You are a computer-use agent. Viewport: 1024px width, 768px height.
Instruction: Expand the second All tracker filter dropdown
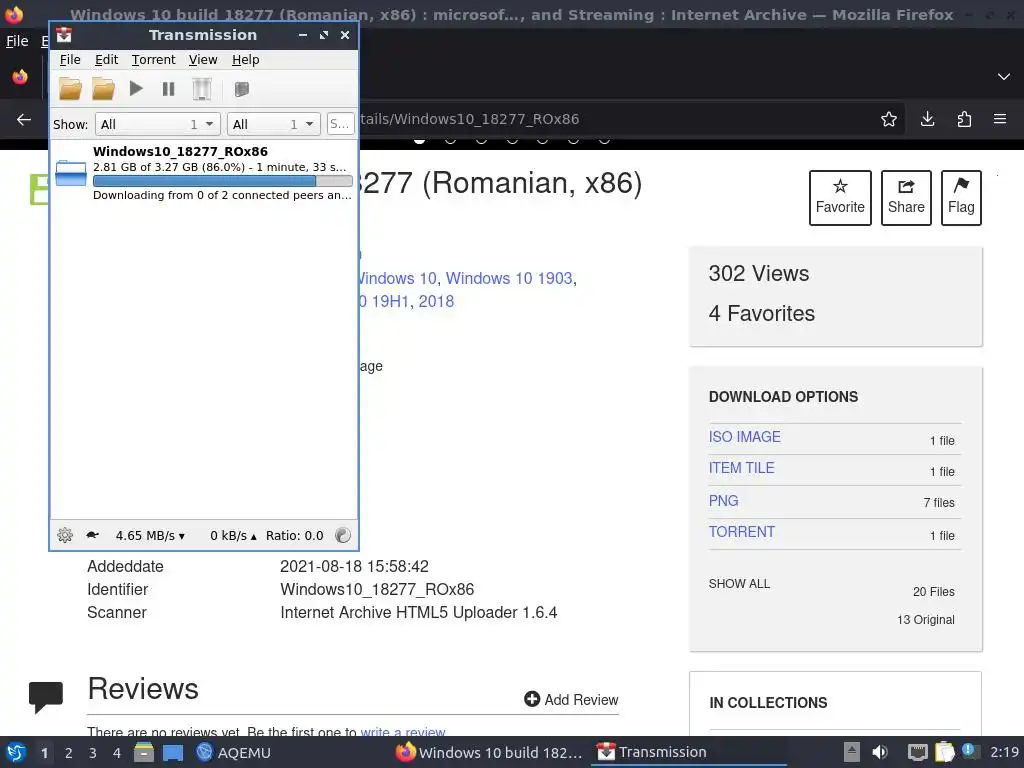pyautogui.click(x=274, y=124)
